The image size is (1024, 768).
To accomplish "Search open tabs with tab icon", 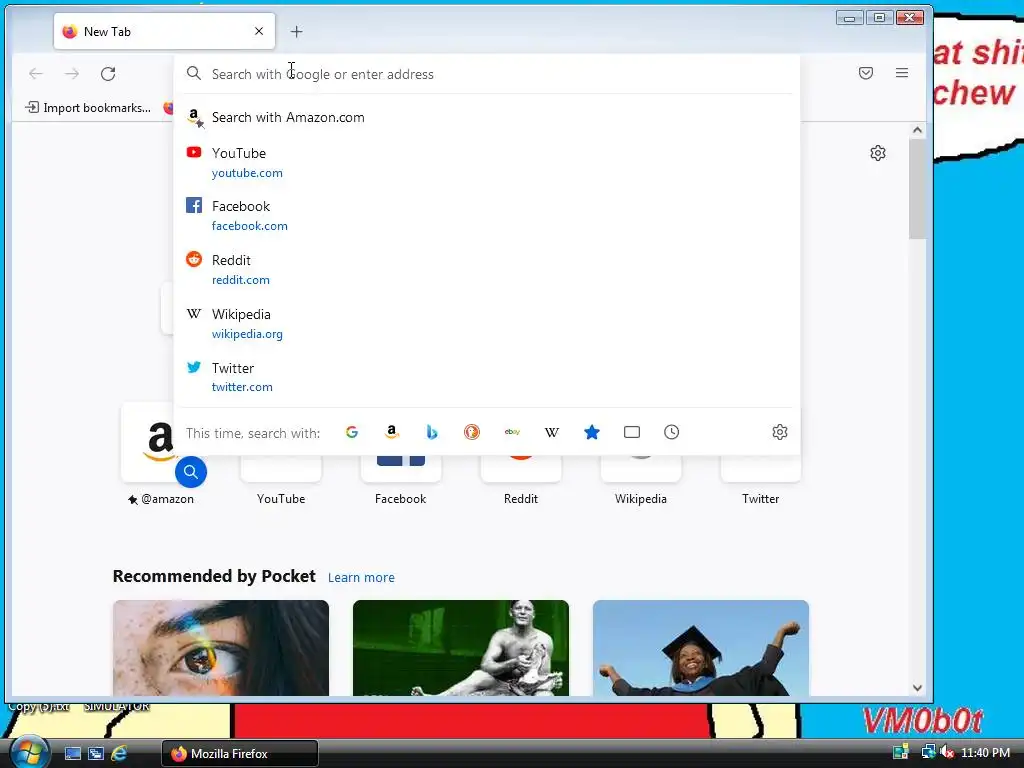I will (632, 432).
